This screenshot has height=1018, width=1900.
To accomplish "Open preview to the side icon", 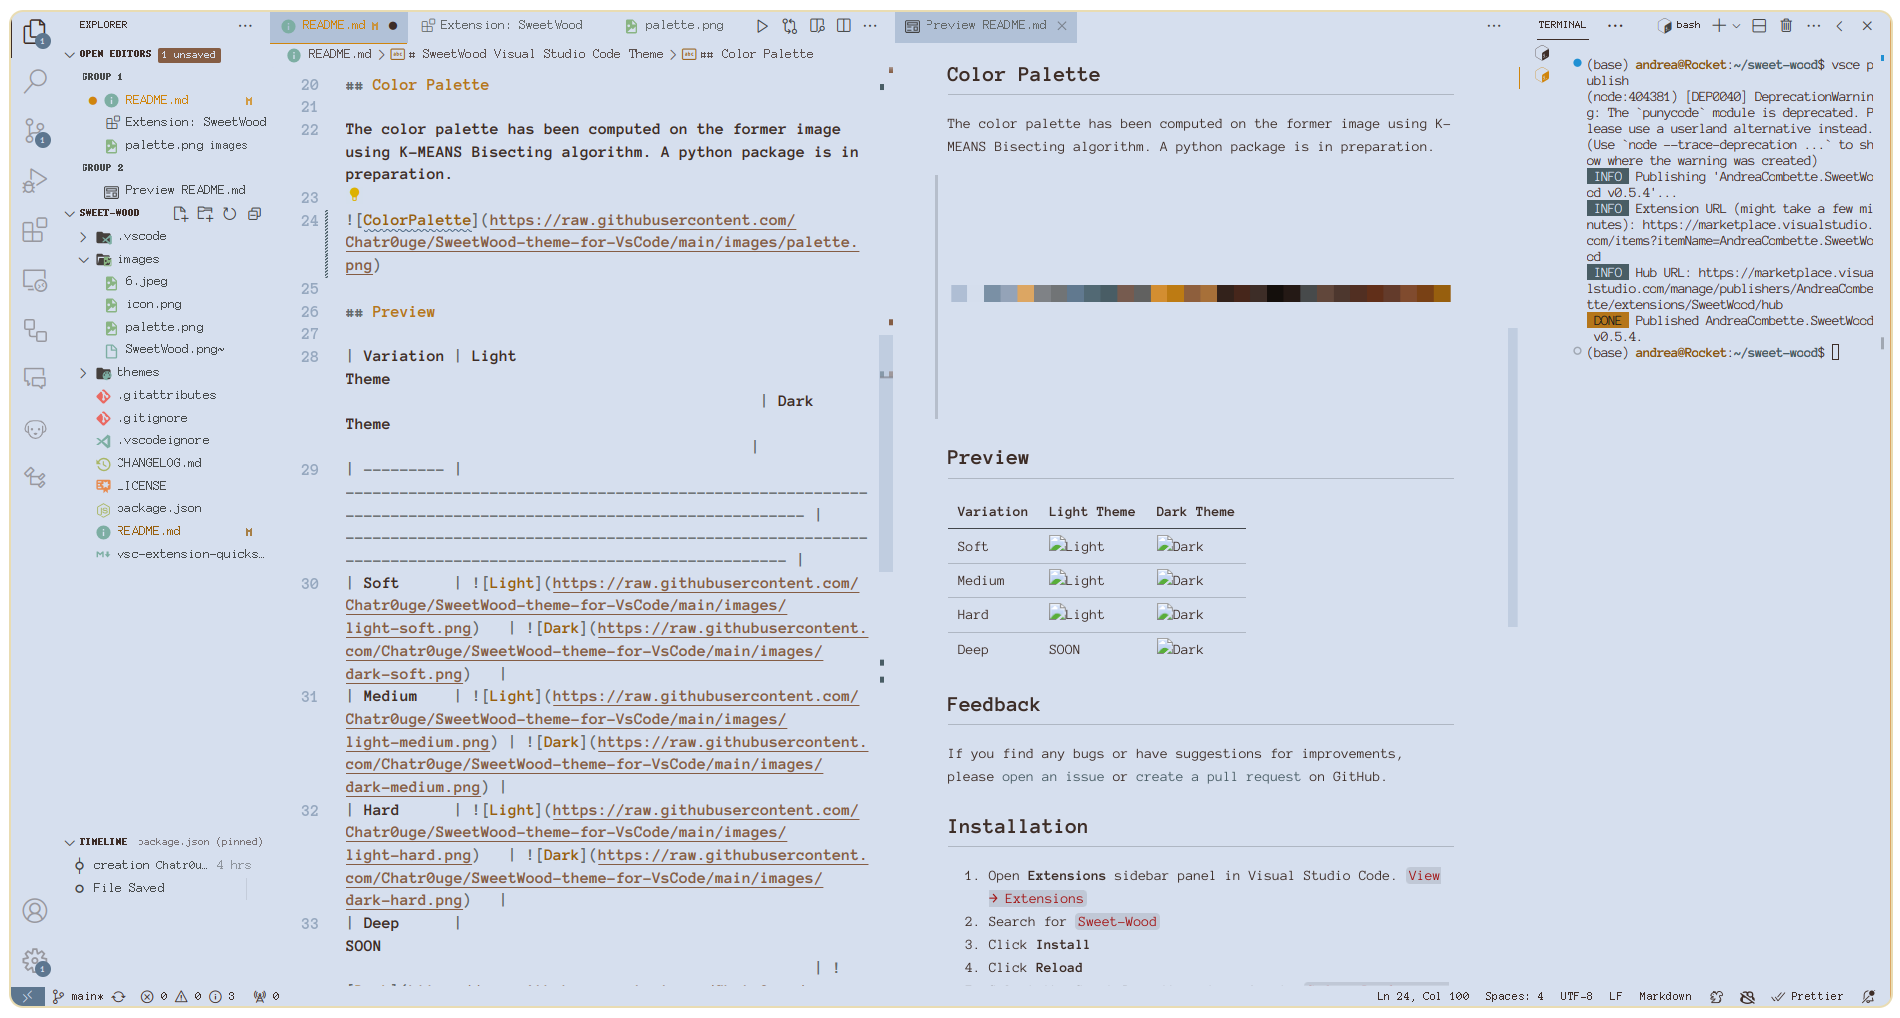I will click(817, 26).
